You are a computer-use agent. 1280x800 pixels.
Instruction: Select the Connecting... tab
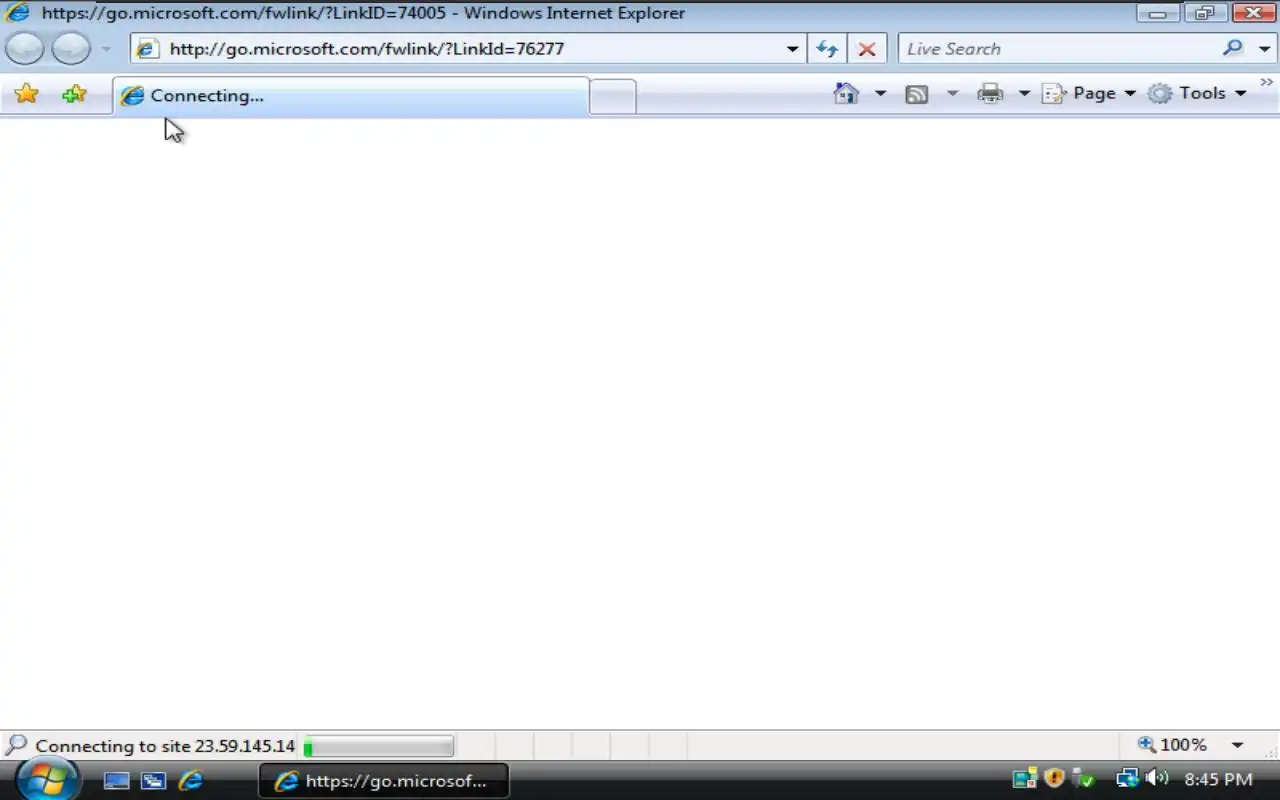point(351,95)
